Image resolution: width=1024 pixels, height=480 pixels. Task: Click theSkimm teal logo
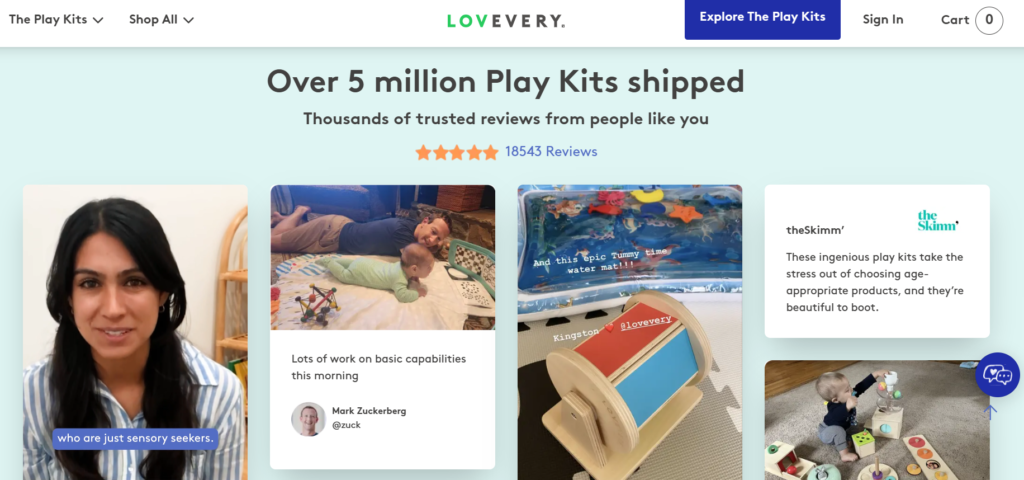point(938,221)
